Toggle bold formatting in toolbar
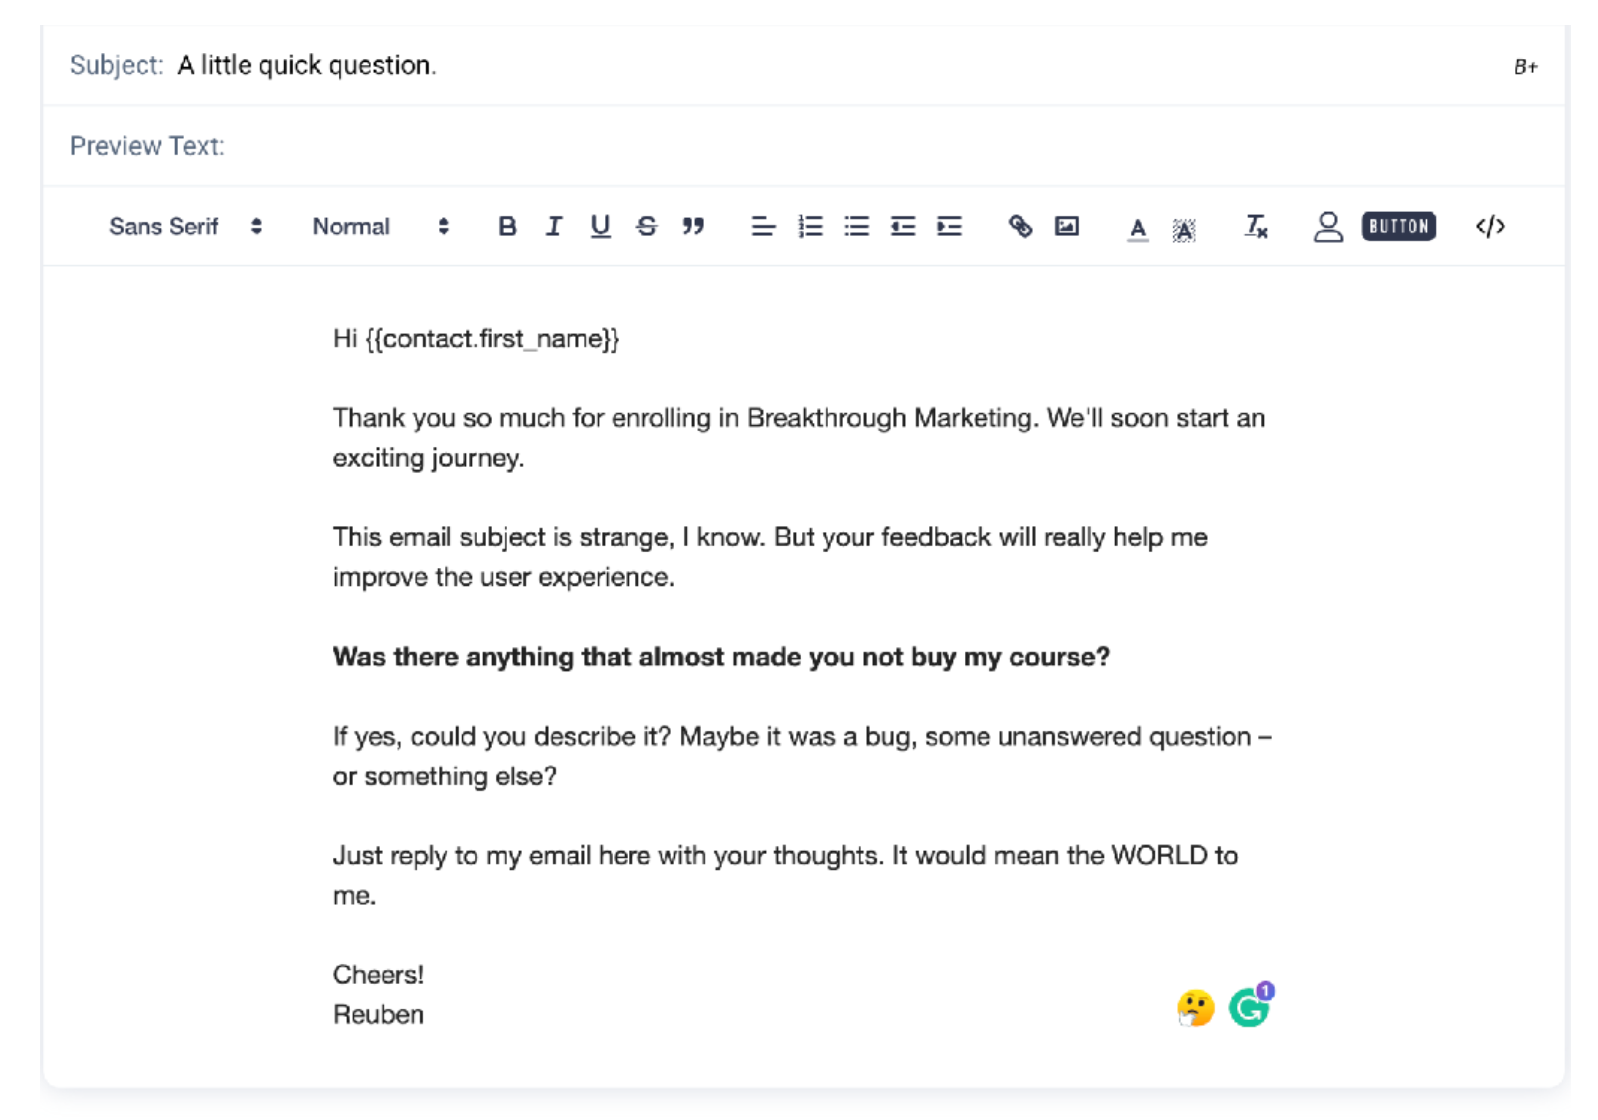 (x=507, y=227)
